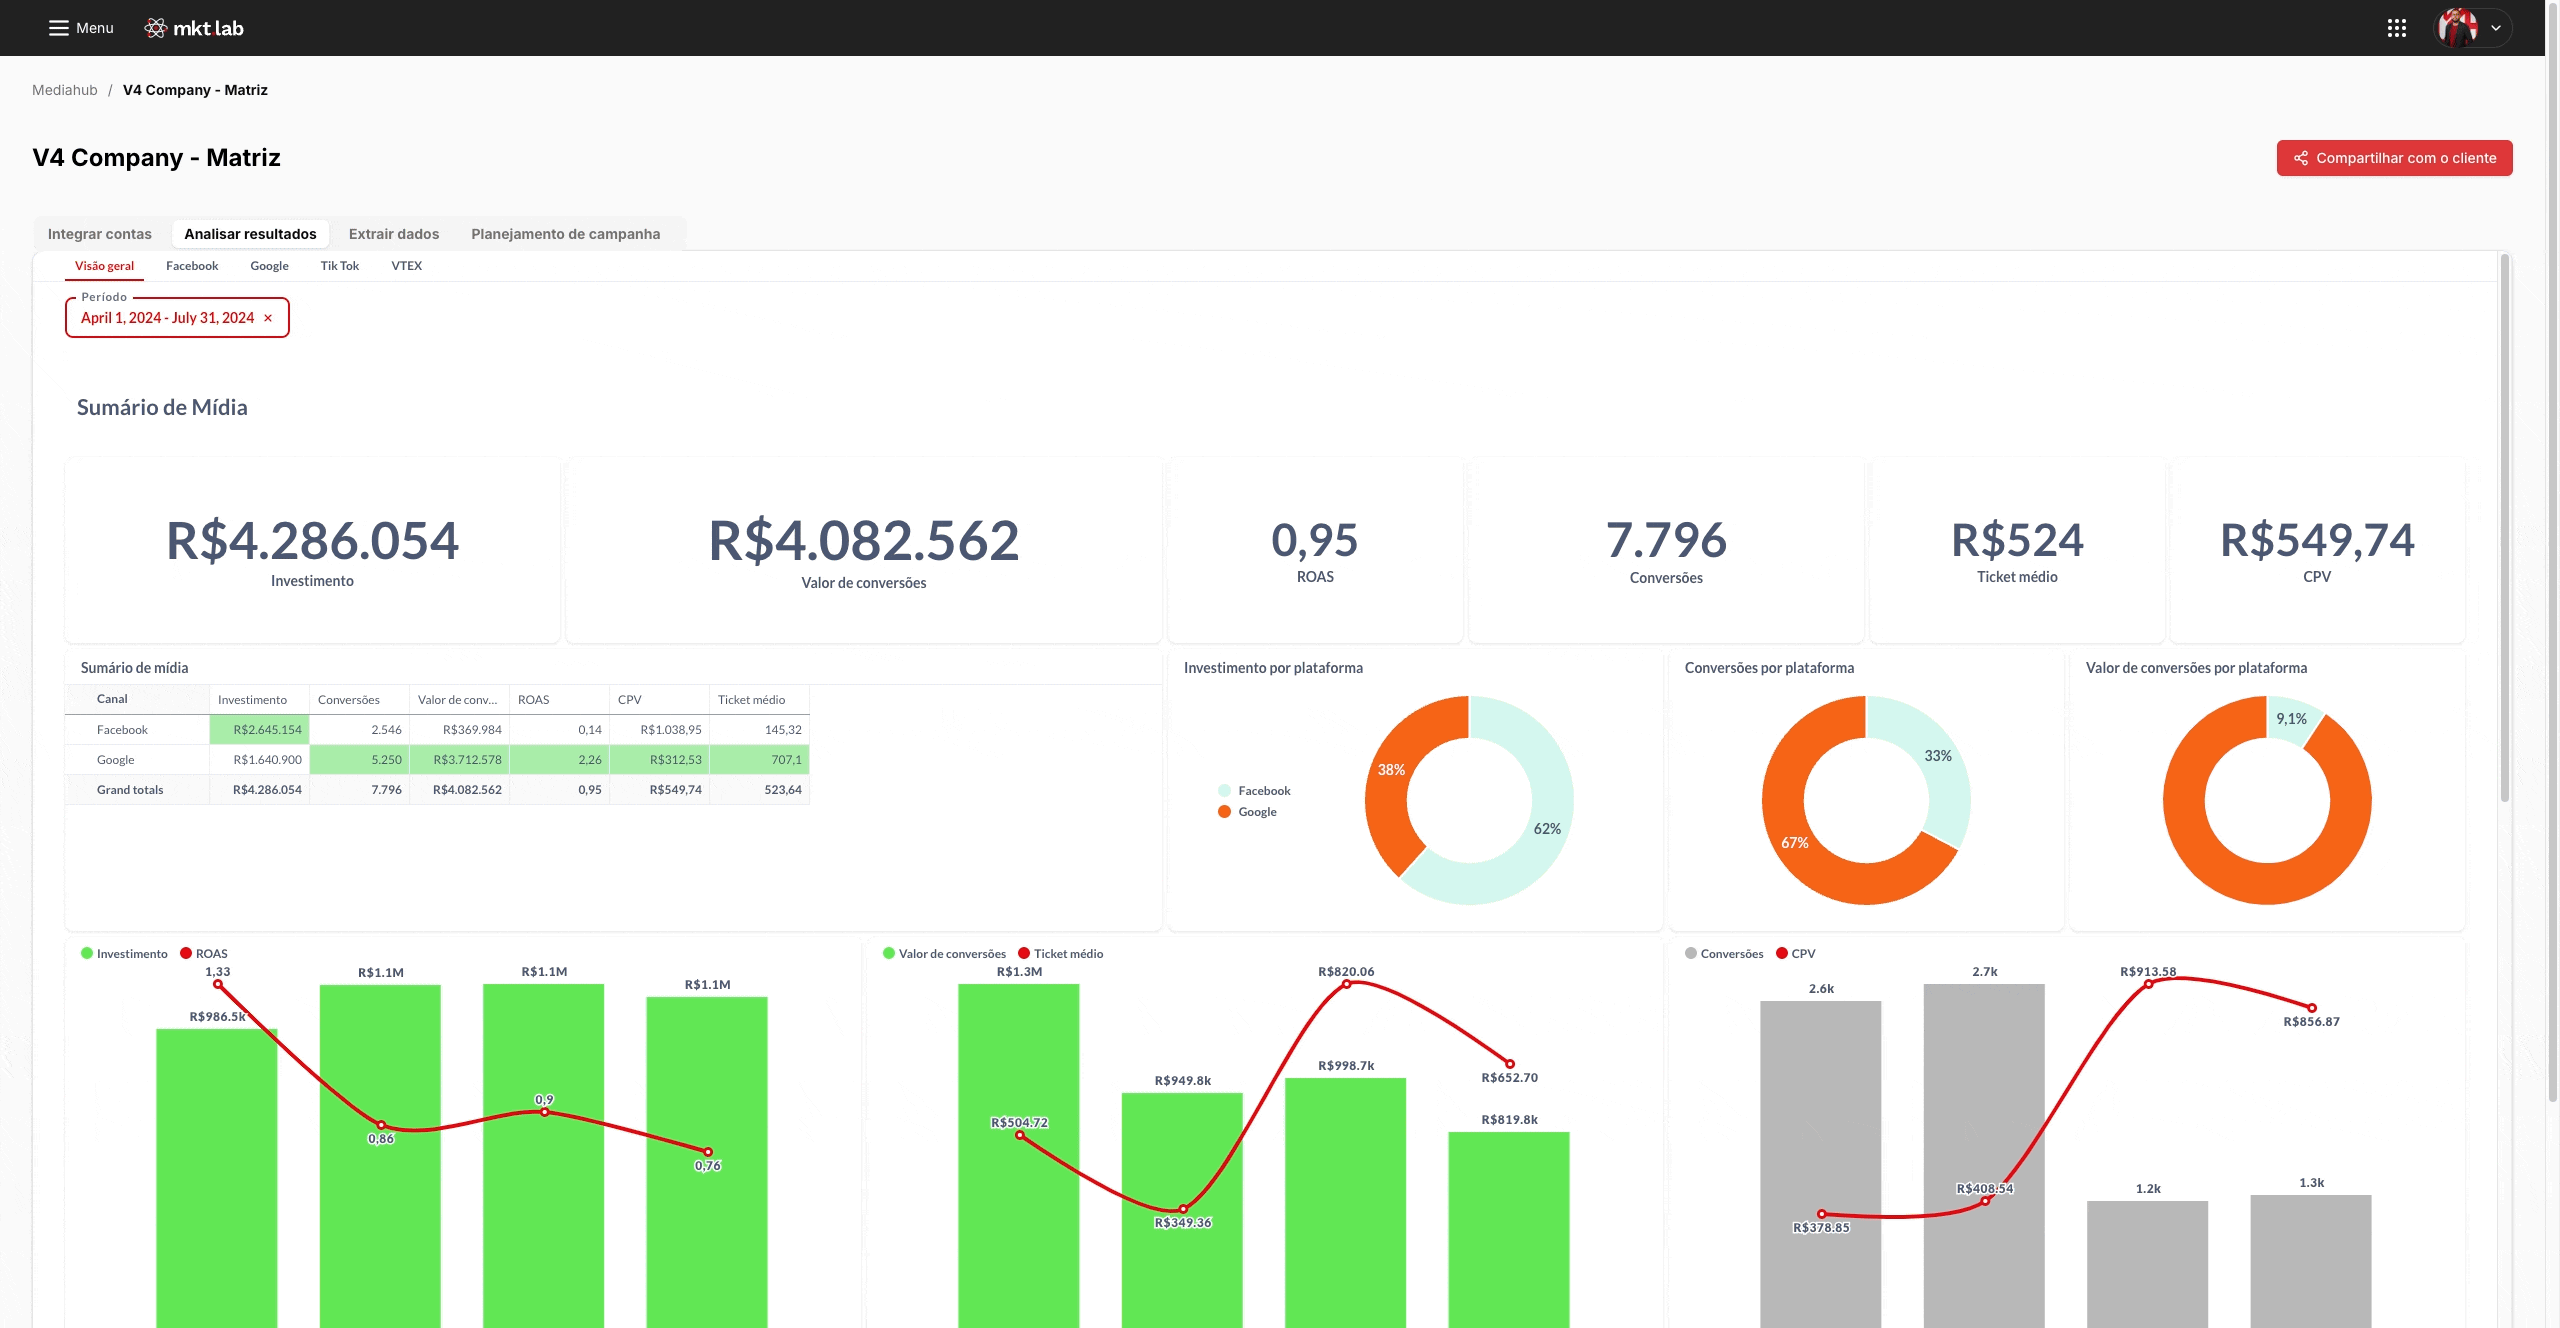The image size is (2560, 1328).
Task: Sort table by Canal column header
Action: point(137,699)
